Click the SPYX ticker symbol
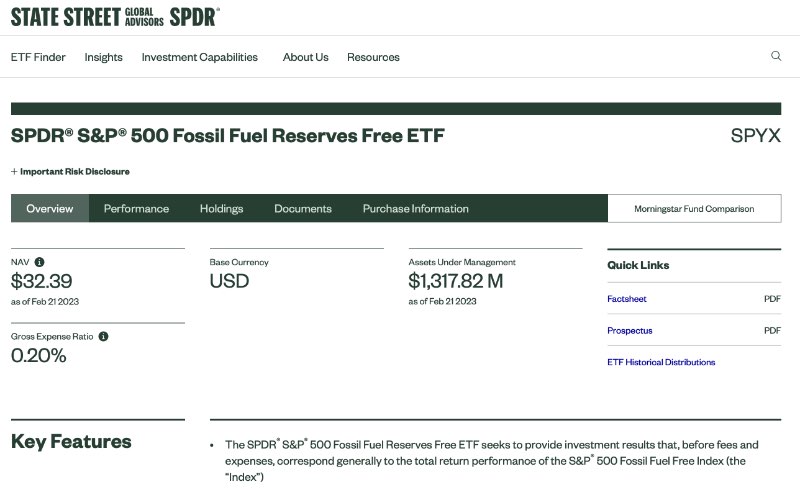The height and width of the screenshot is (492, 800). click(756, 136)
